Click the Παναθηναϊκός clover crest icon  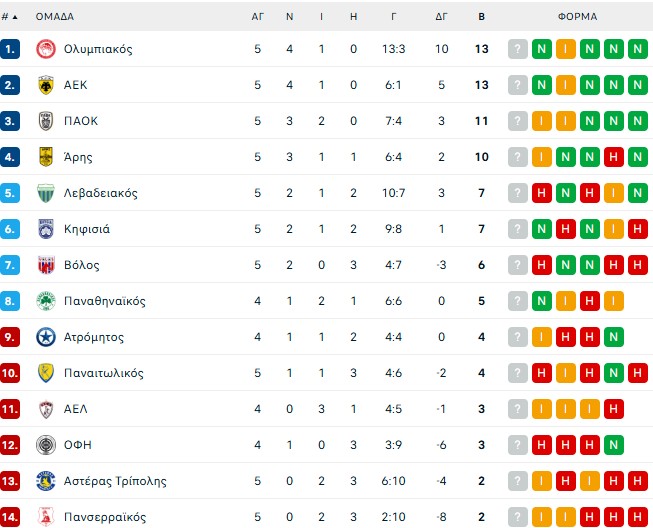pos(45,301)
